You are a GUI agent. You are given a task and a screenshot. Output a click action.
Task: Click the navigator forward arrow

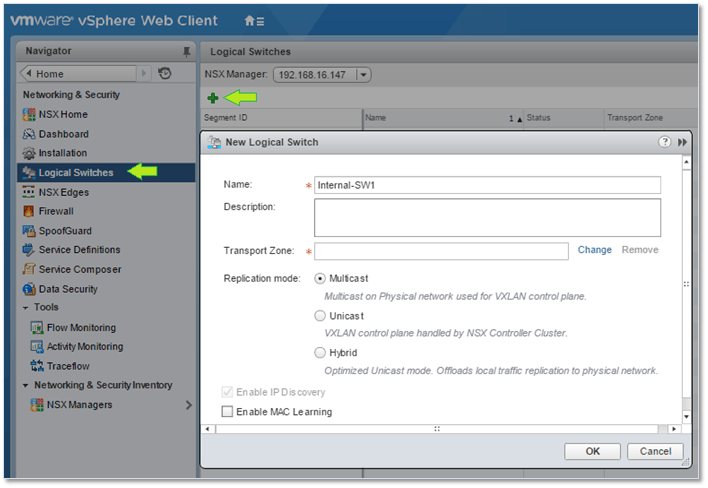coord(144,73)
